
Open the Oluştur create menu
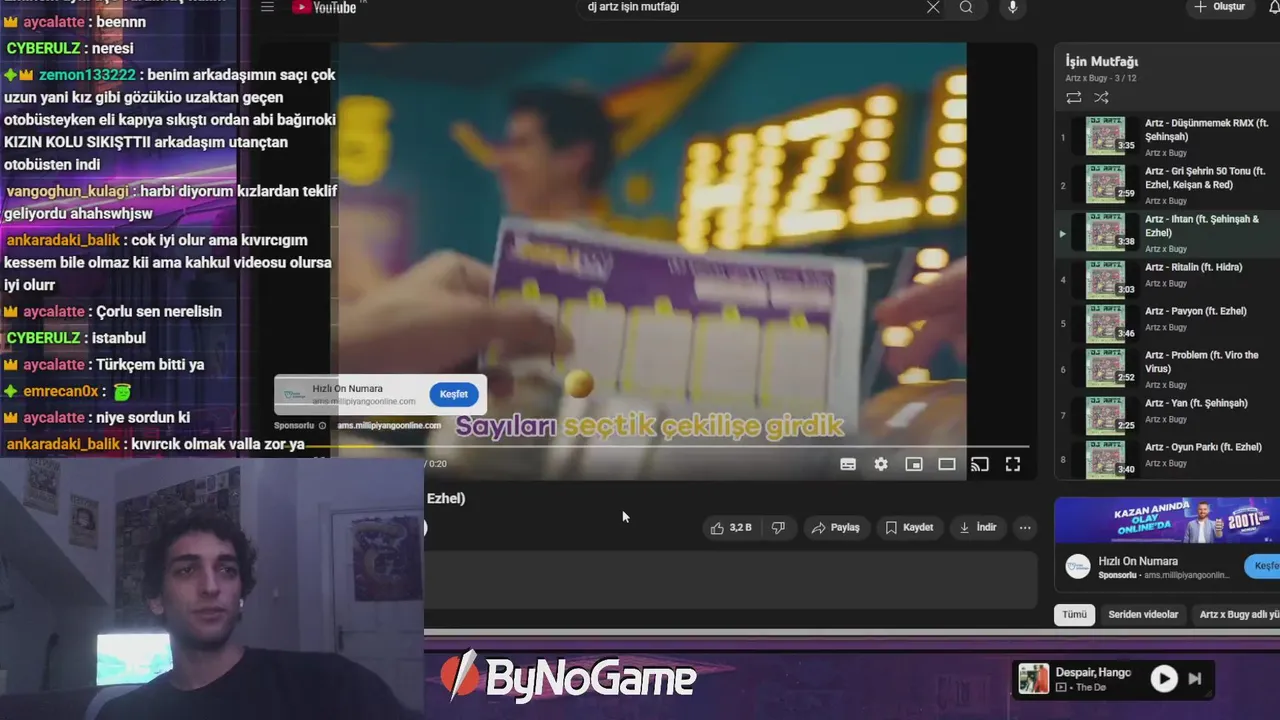(x=1220, y=7)
